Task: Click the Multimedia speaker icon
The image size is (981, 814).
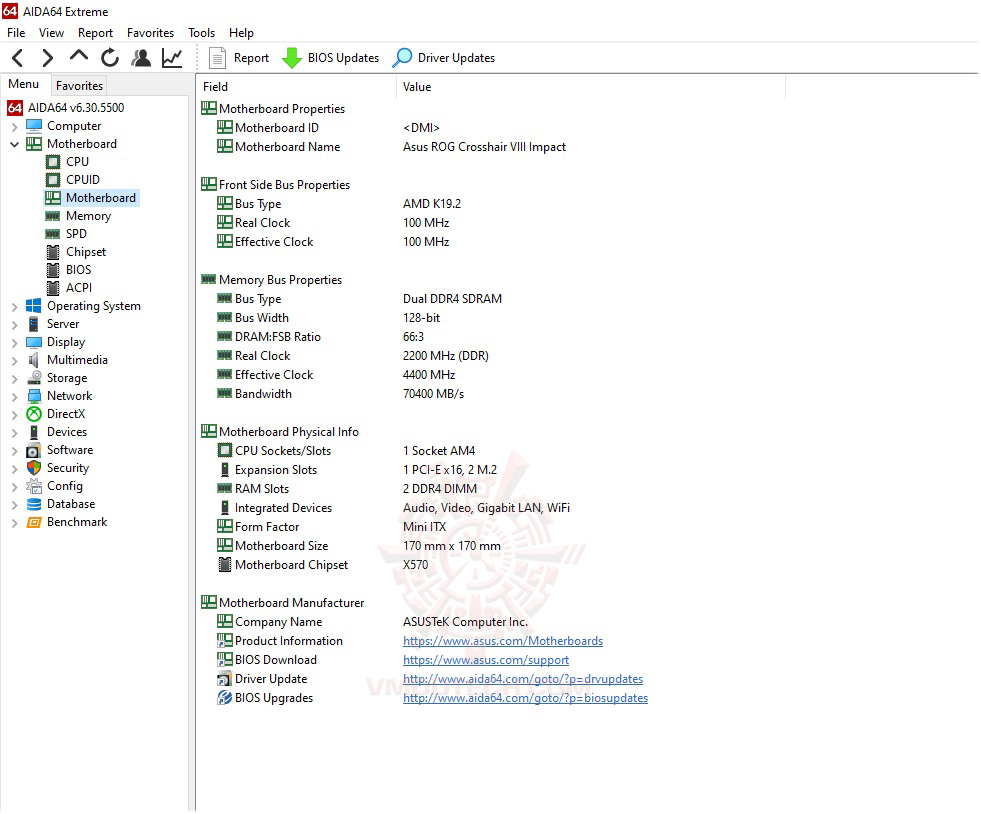Action: click(34, 360)
